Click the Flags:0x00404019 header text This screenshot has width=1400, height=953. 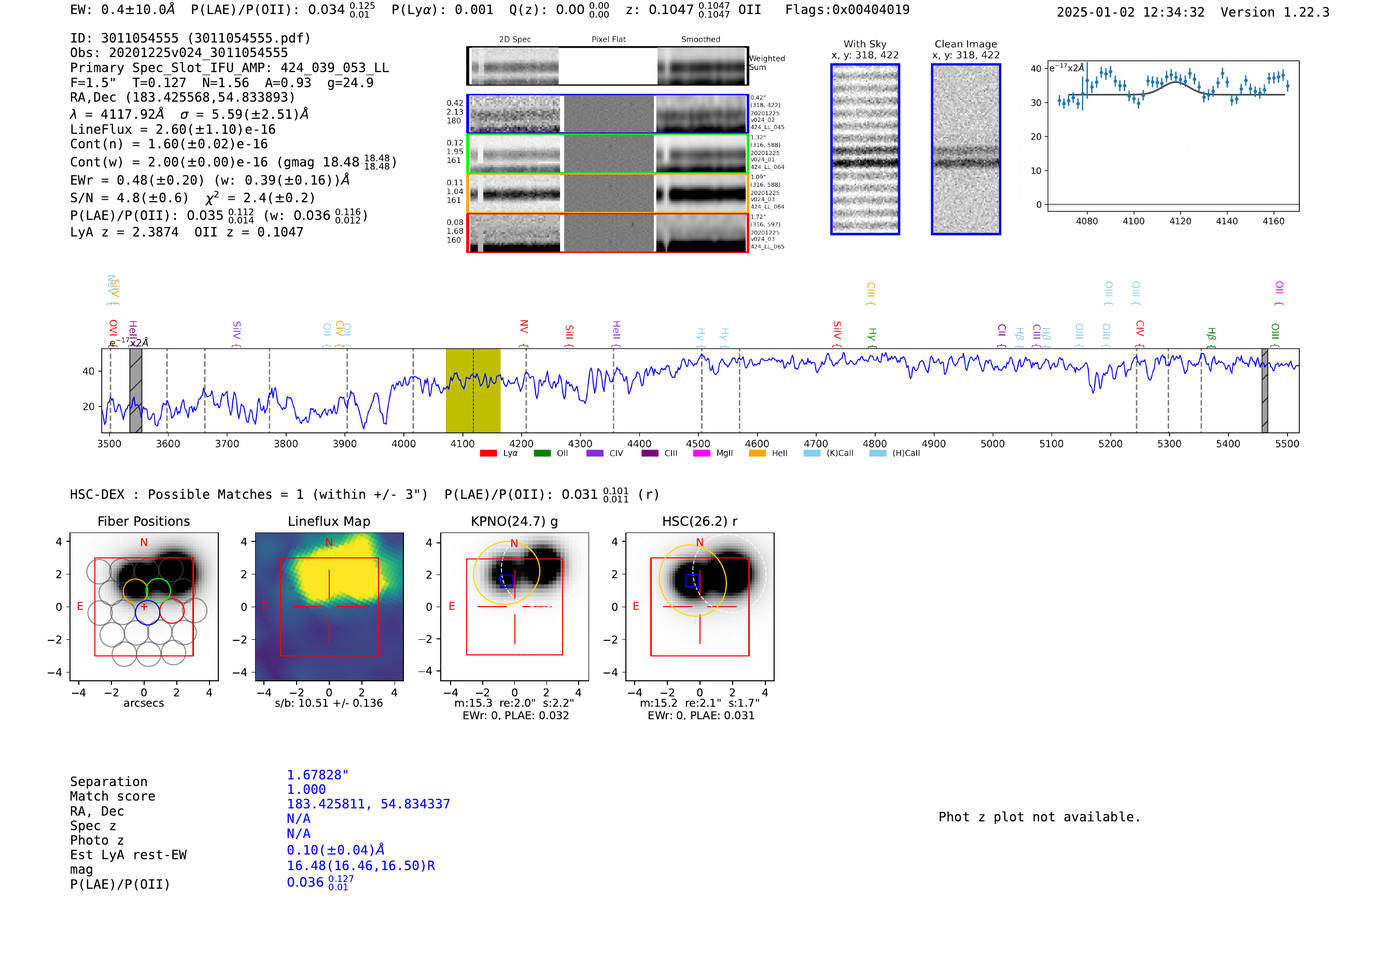pyautogui.click(x=847, y=10)
